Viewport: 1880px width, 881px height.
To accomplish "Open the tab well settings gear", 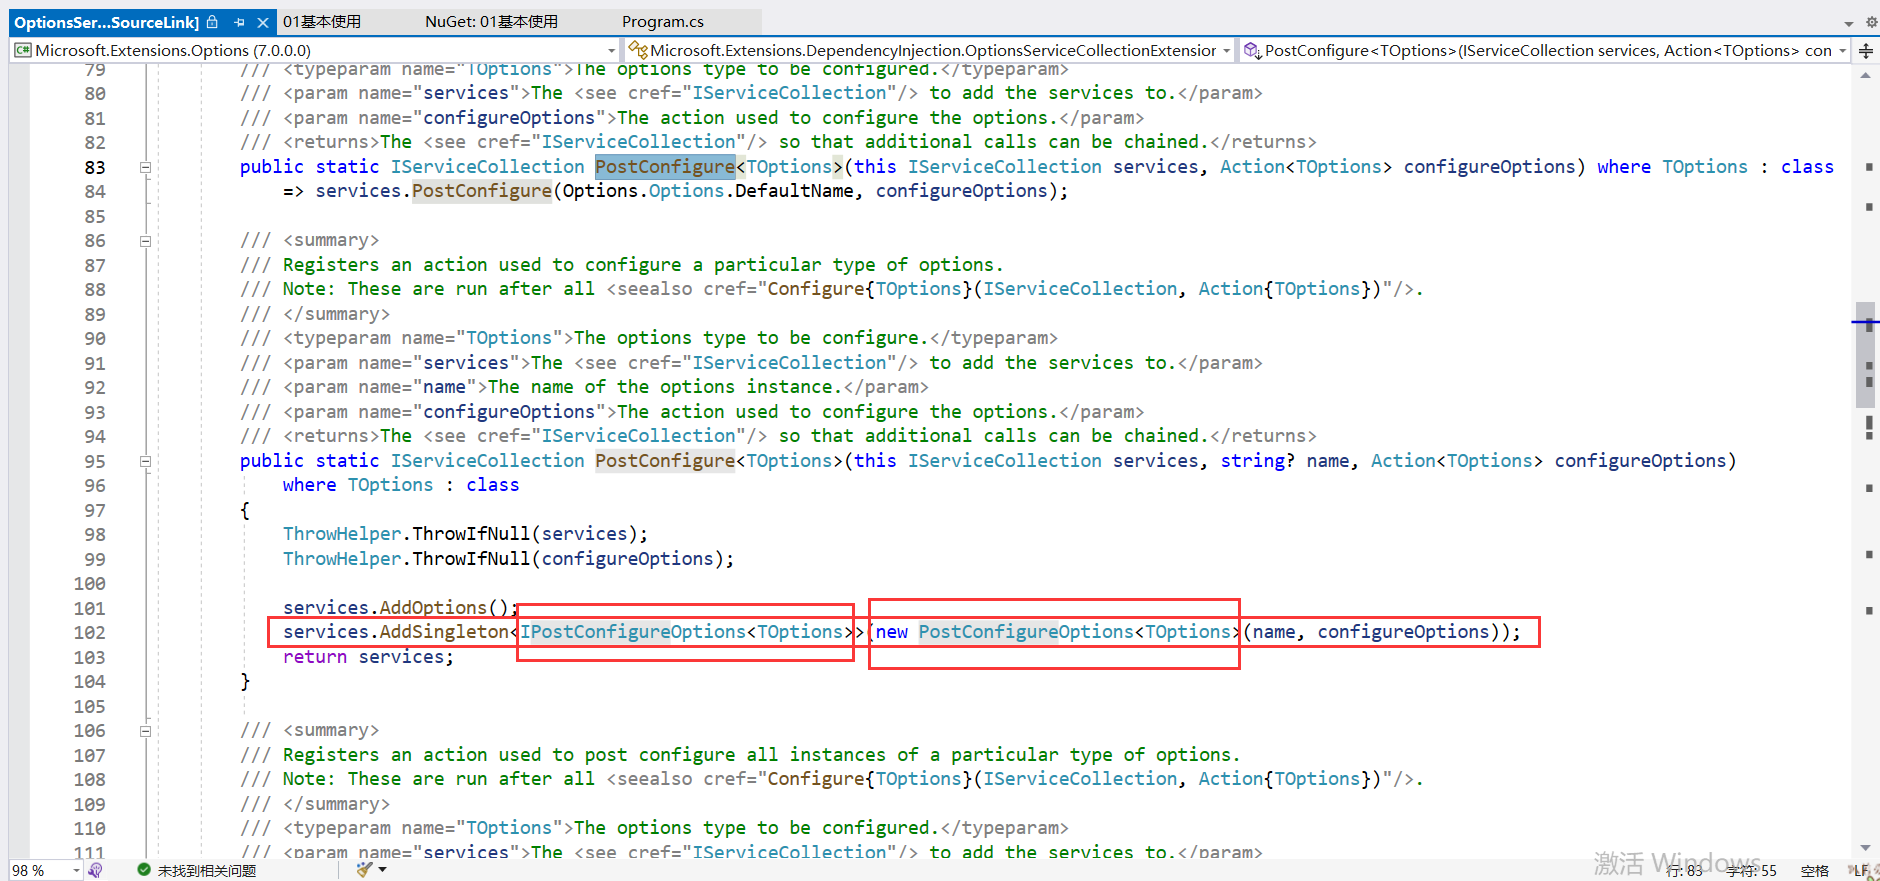I will click(1871, 22).
